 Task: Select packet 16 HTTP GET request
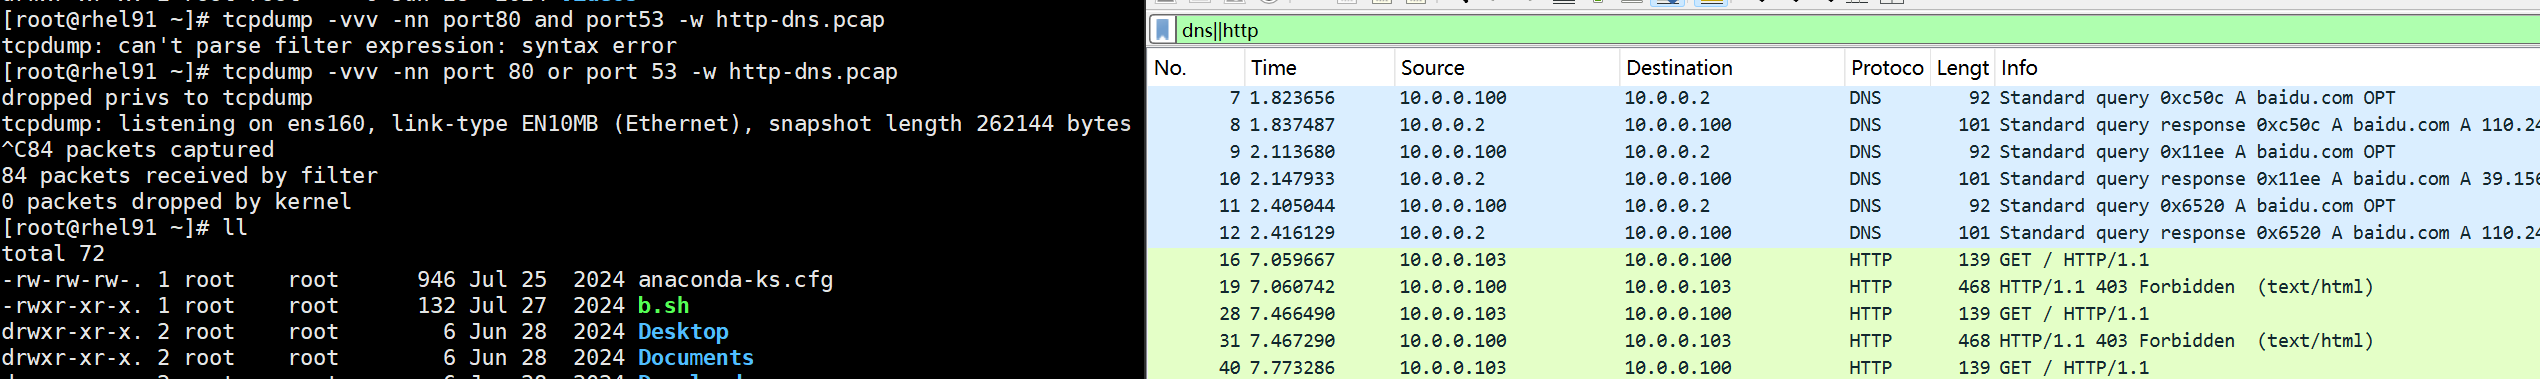coord(1843,260)
